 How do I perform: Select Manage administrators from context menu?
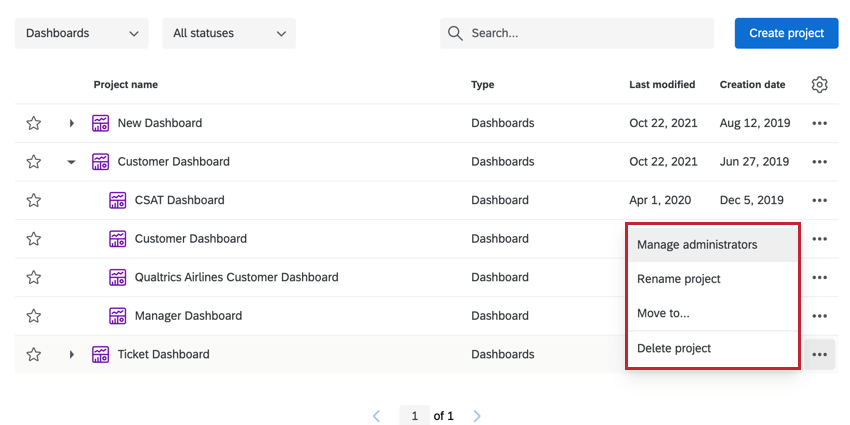pyautogui.click(x=697, y=244)
